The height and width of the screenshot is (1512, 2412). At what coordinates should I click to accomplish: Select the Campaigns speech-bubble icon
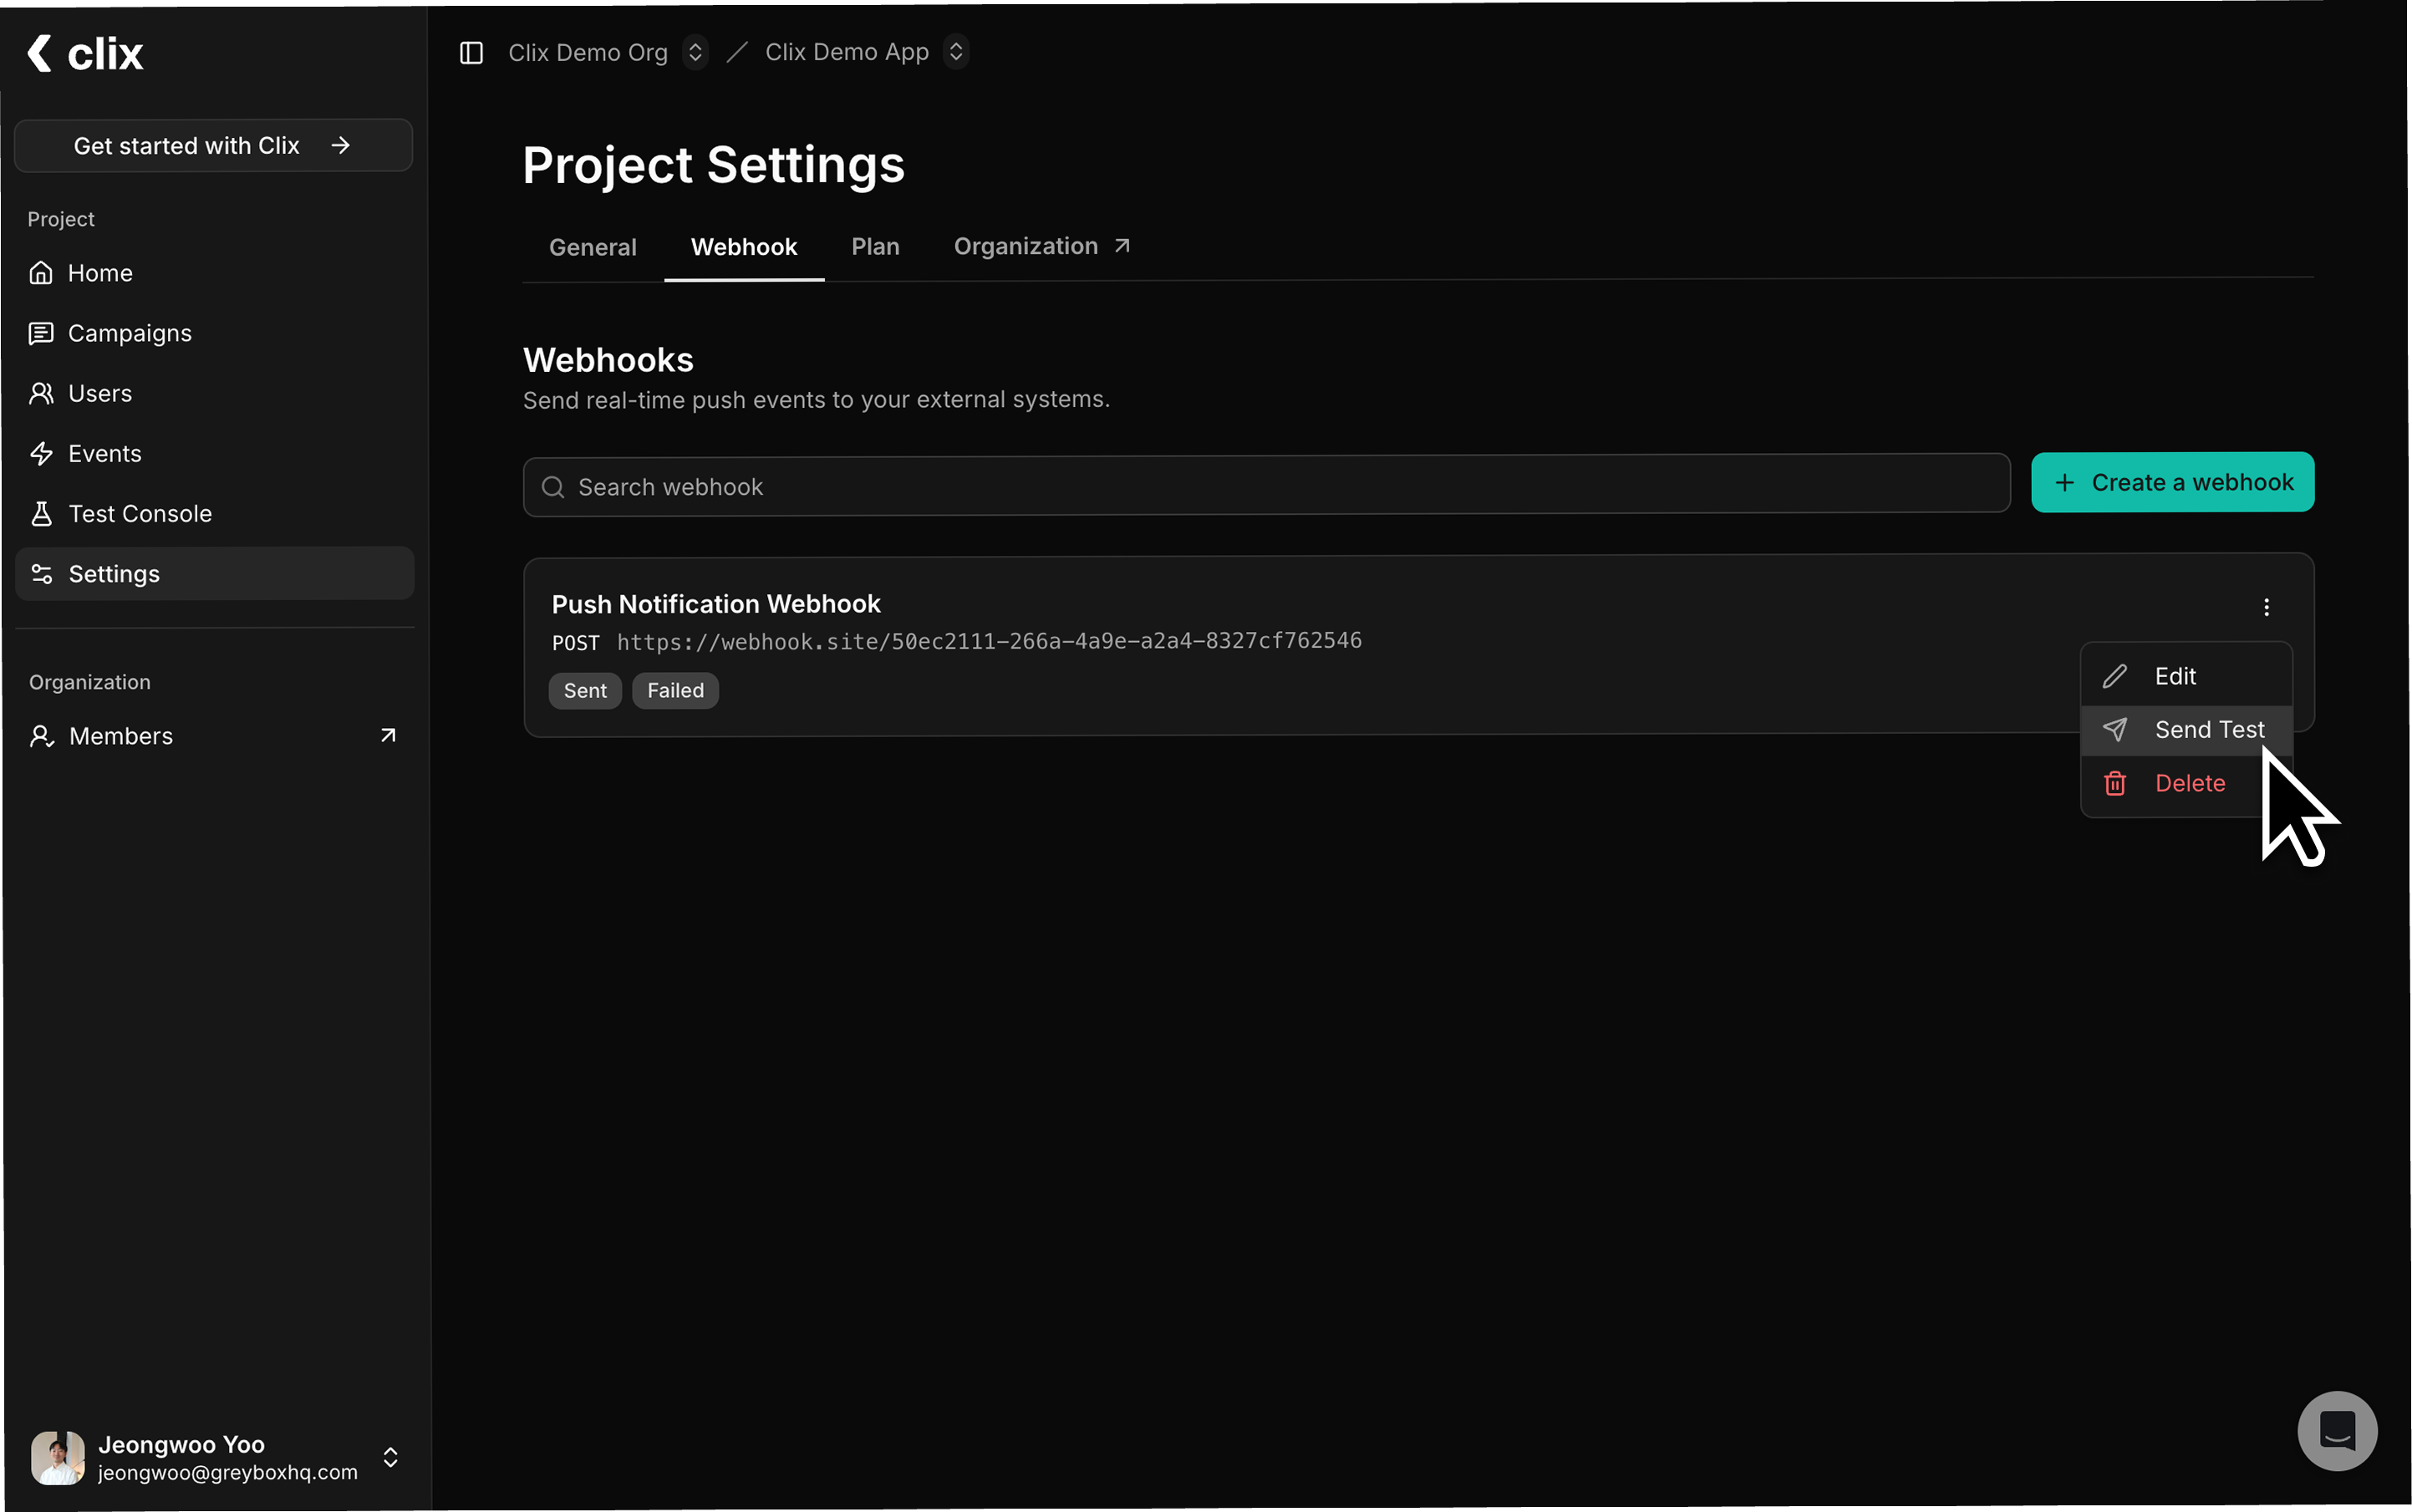coord(41,333)
